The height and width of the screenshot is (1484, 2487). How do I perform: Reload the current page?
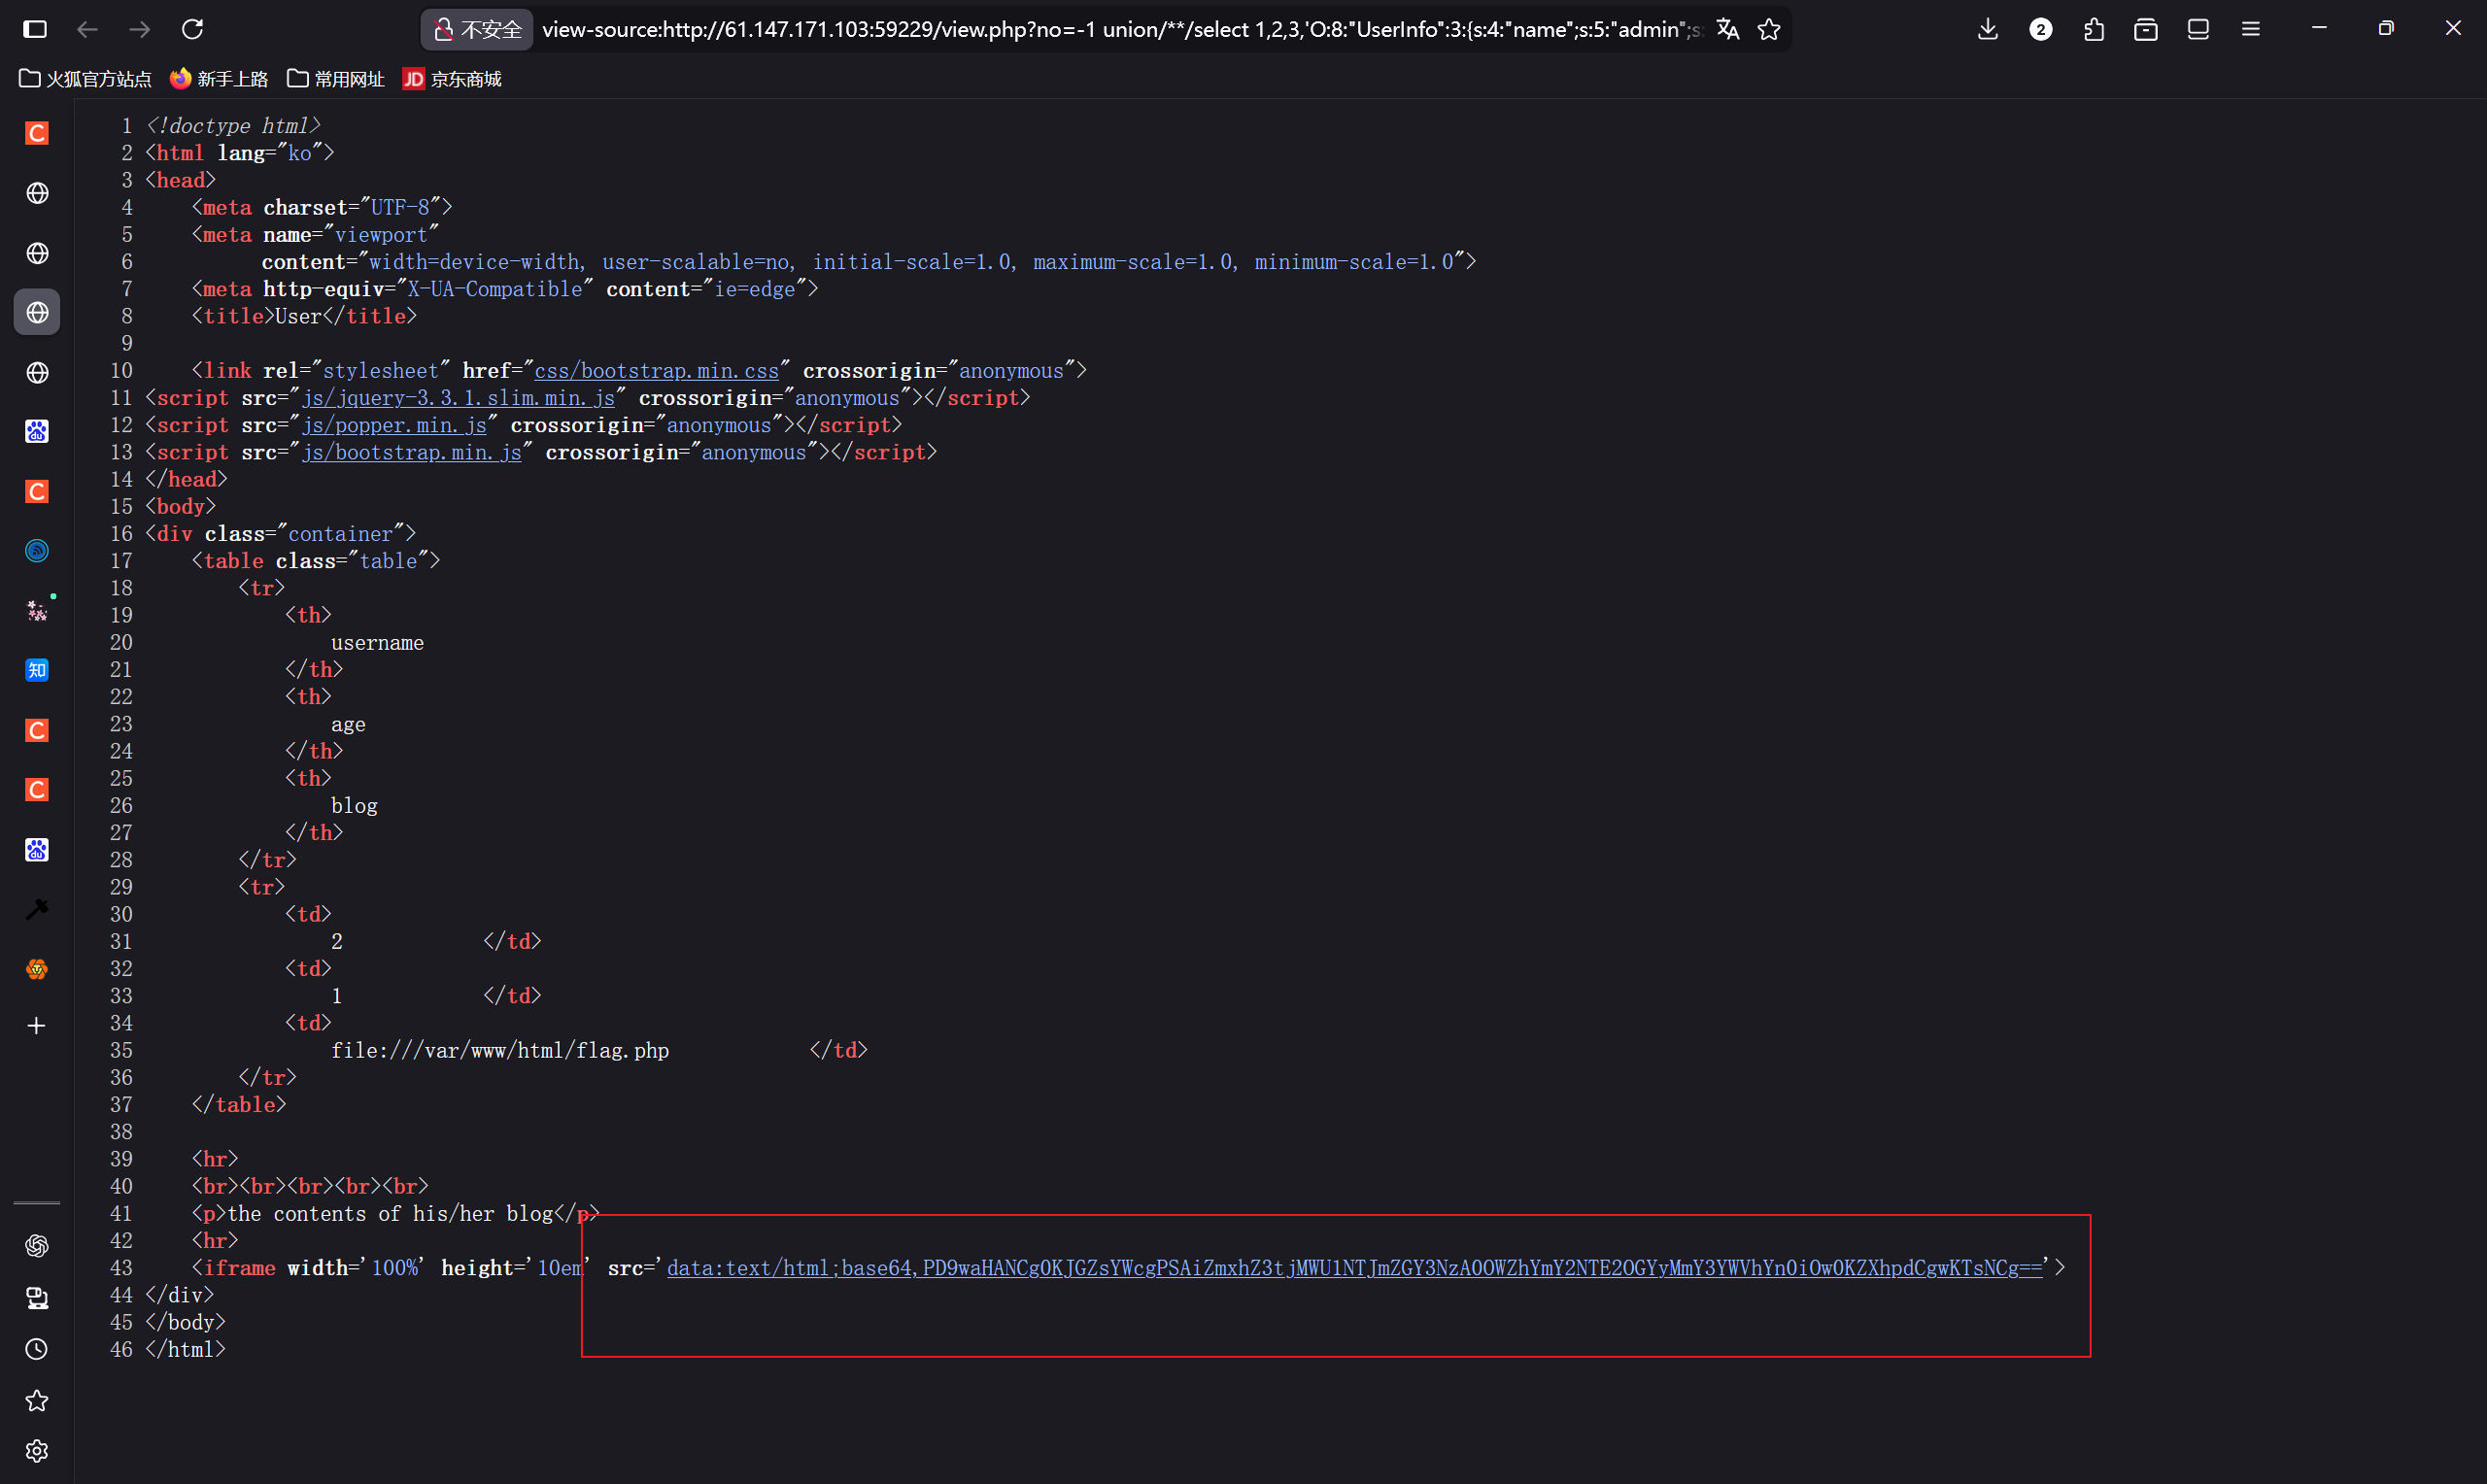pos(193,29)
